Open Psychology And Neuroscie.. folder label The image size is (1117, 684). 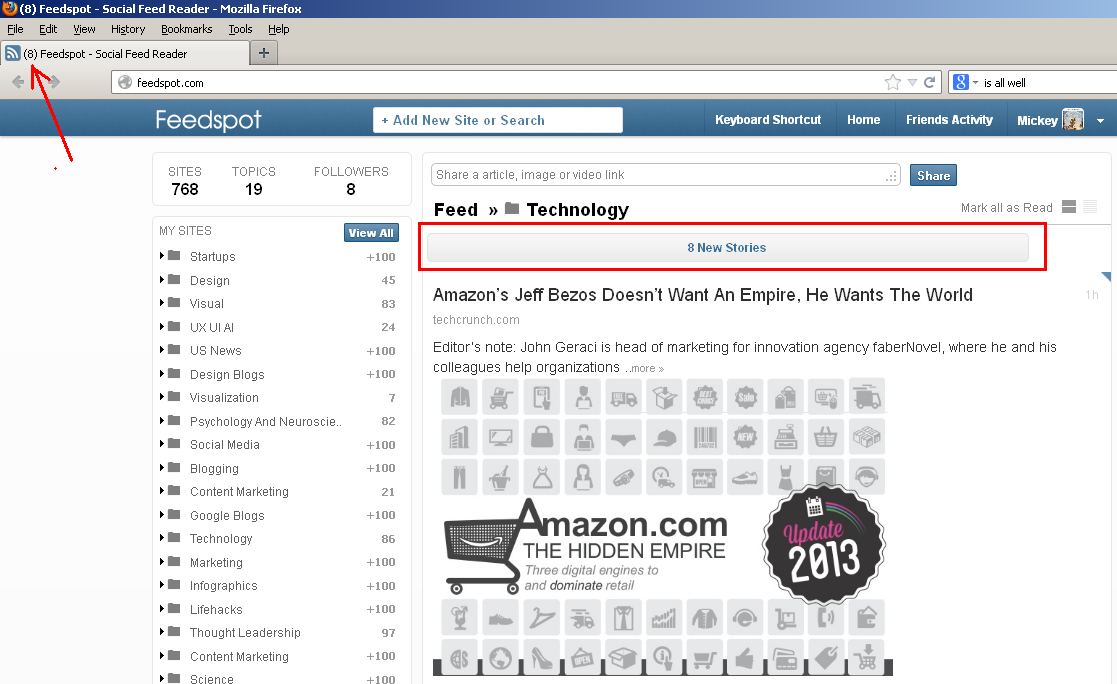[266, 421]
